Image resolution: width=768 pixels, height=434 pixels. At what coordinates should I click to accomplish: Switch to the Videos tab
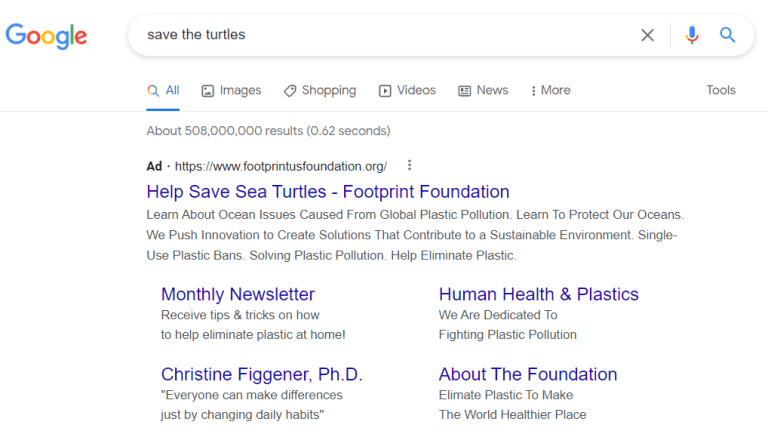(407, 91)
